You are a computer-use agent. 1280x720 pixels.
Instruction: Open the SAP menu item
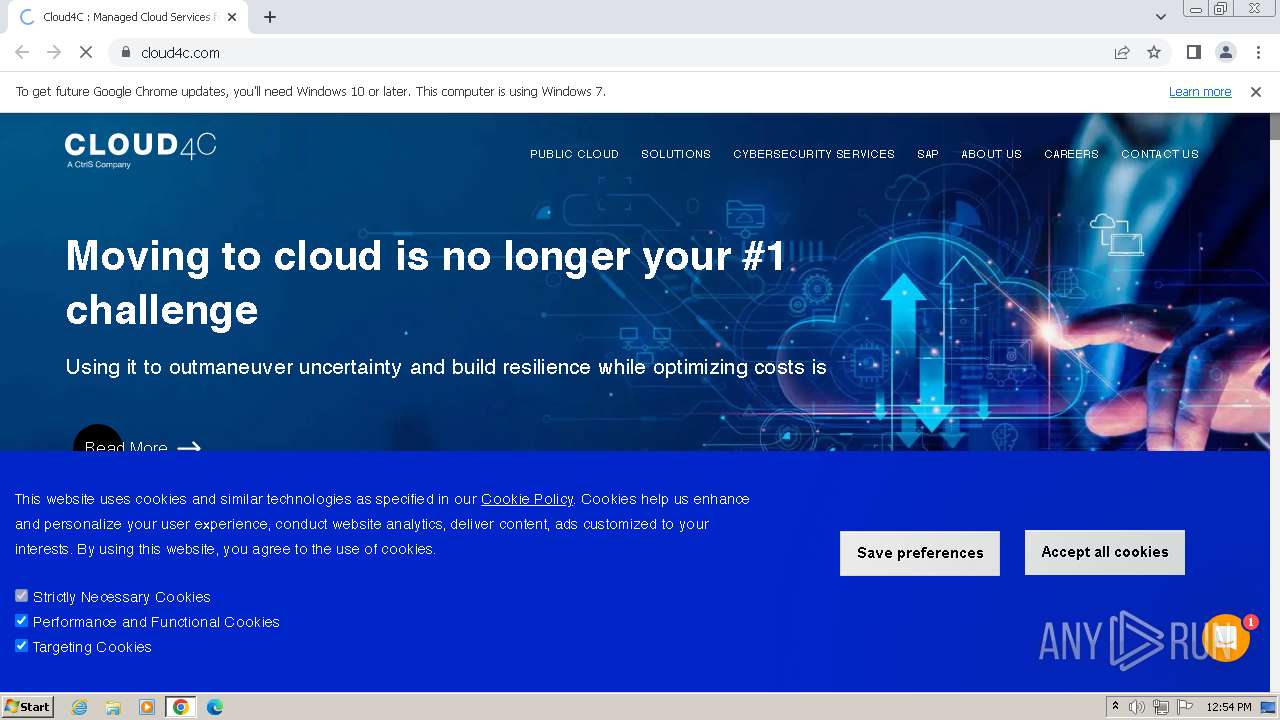928,154
